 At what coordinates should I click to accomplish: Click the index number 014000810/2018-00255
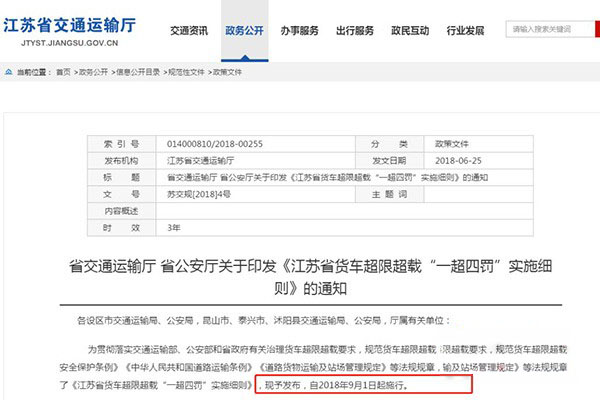coord(213,143)
